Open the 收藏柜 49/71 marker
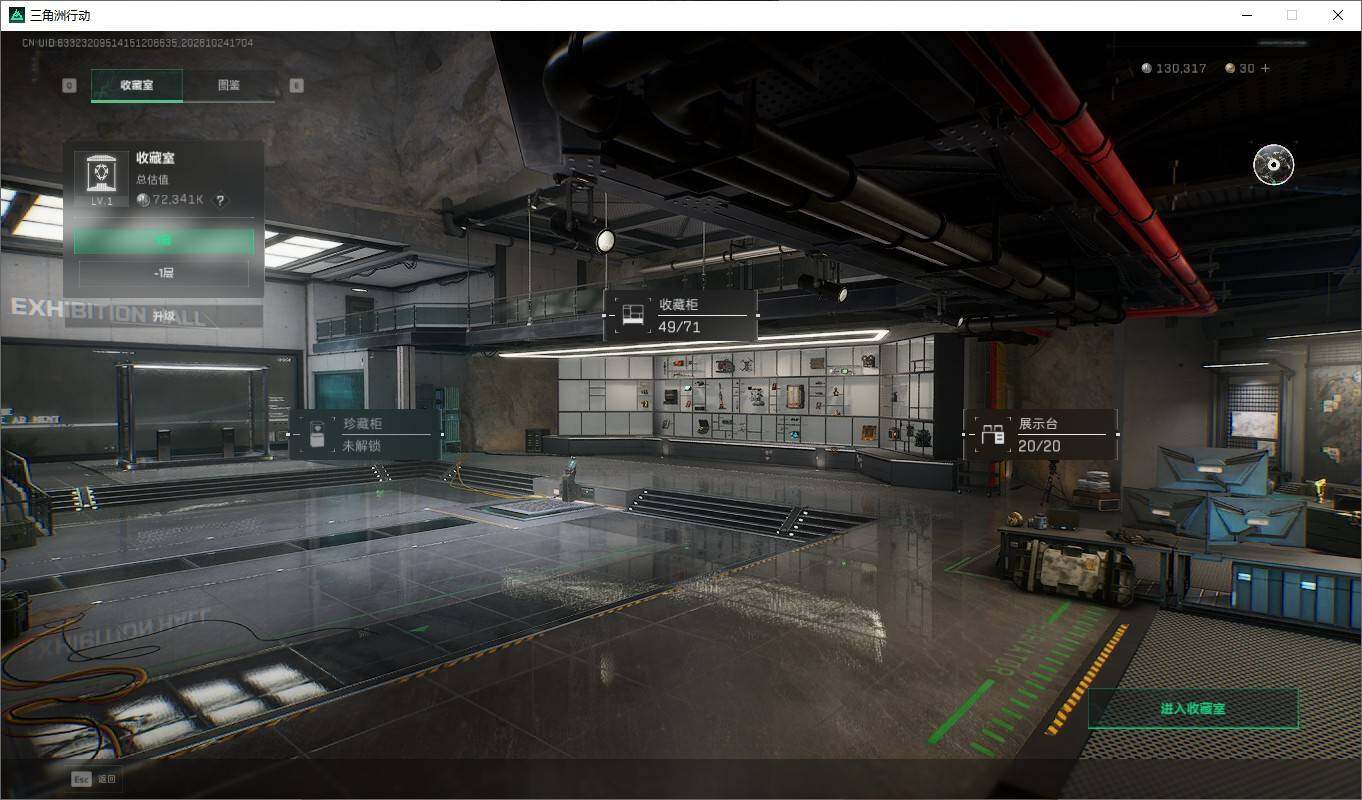The image size is (1362, 800). tap(681, 315)
